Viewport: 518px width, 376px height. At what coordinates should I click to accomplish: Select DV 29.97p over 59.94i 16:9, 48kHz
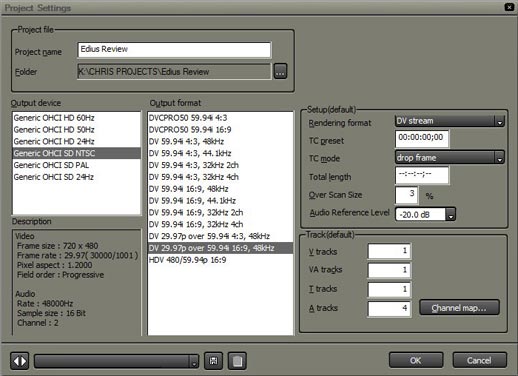(220, 248)
